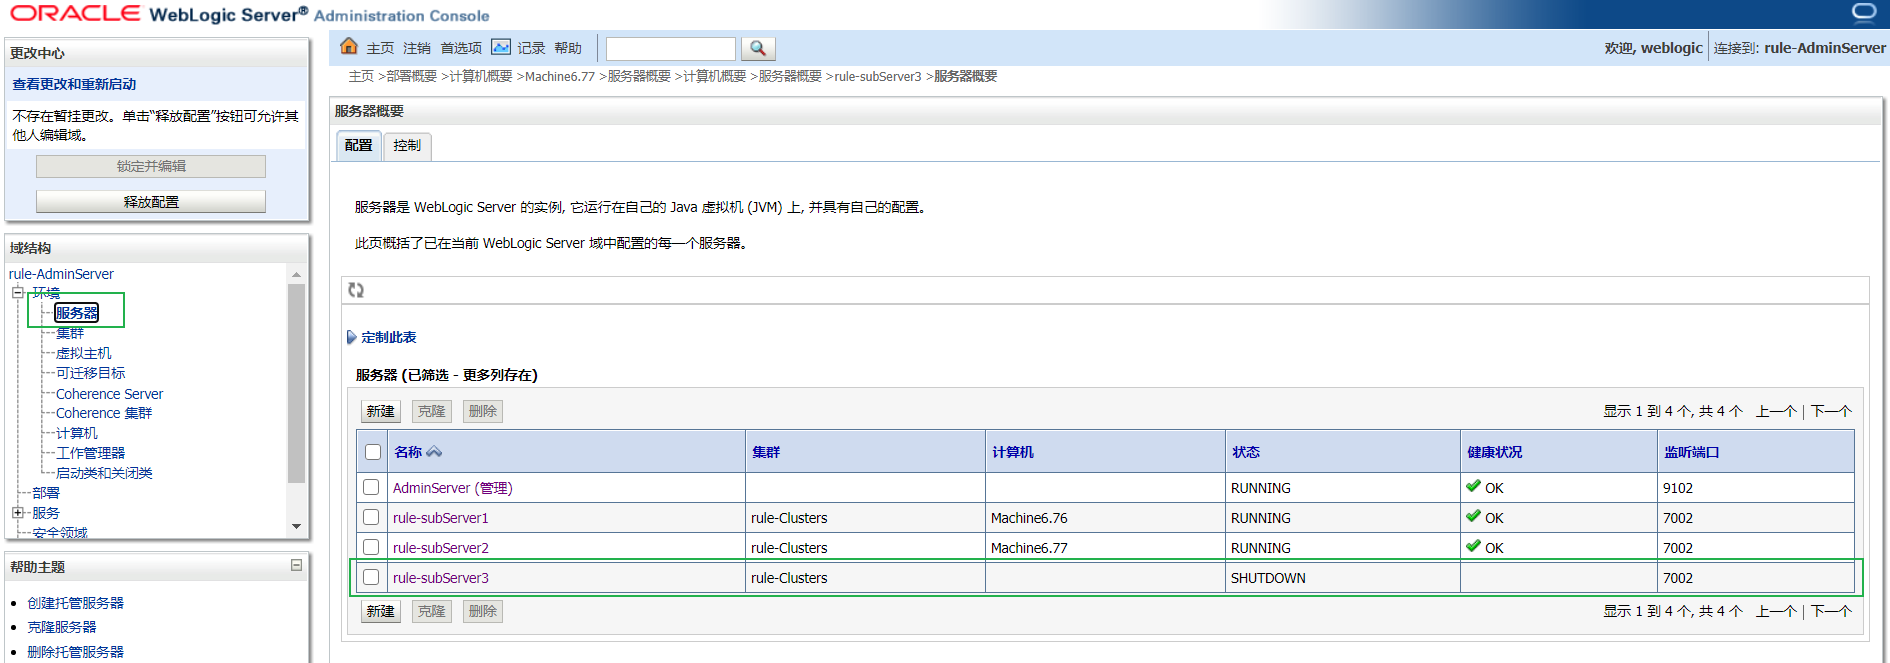Open the AdminServer (管理) link
The height and width of the screenshot is (663, 1890).
452,488
